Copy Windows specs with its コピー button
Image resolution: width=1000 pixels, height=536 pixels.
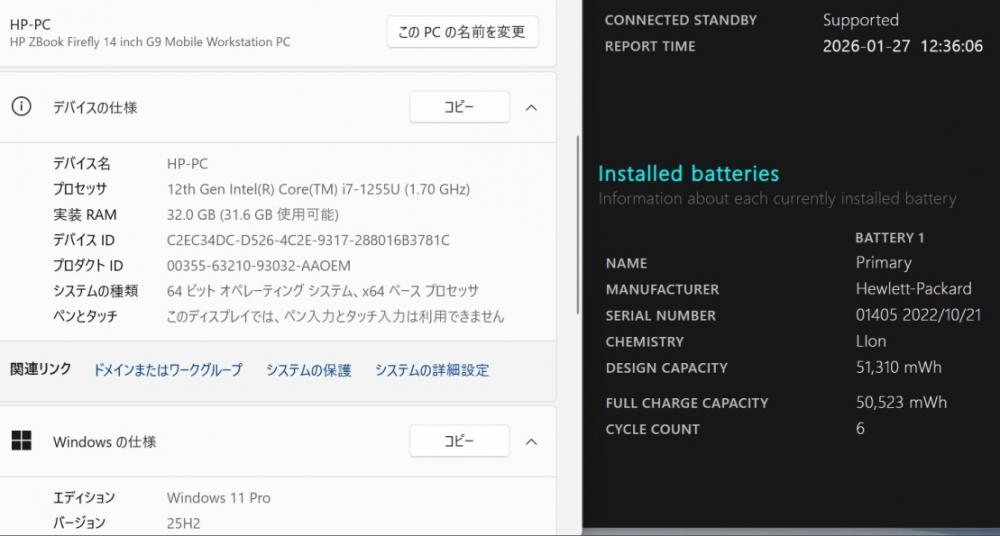click(459, 441)
